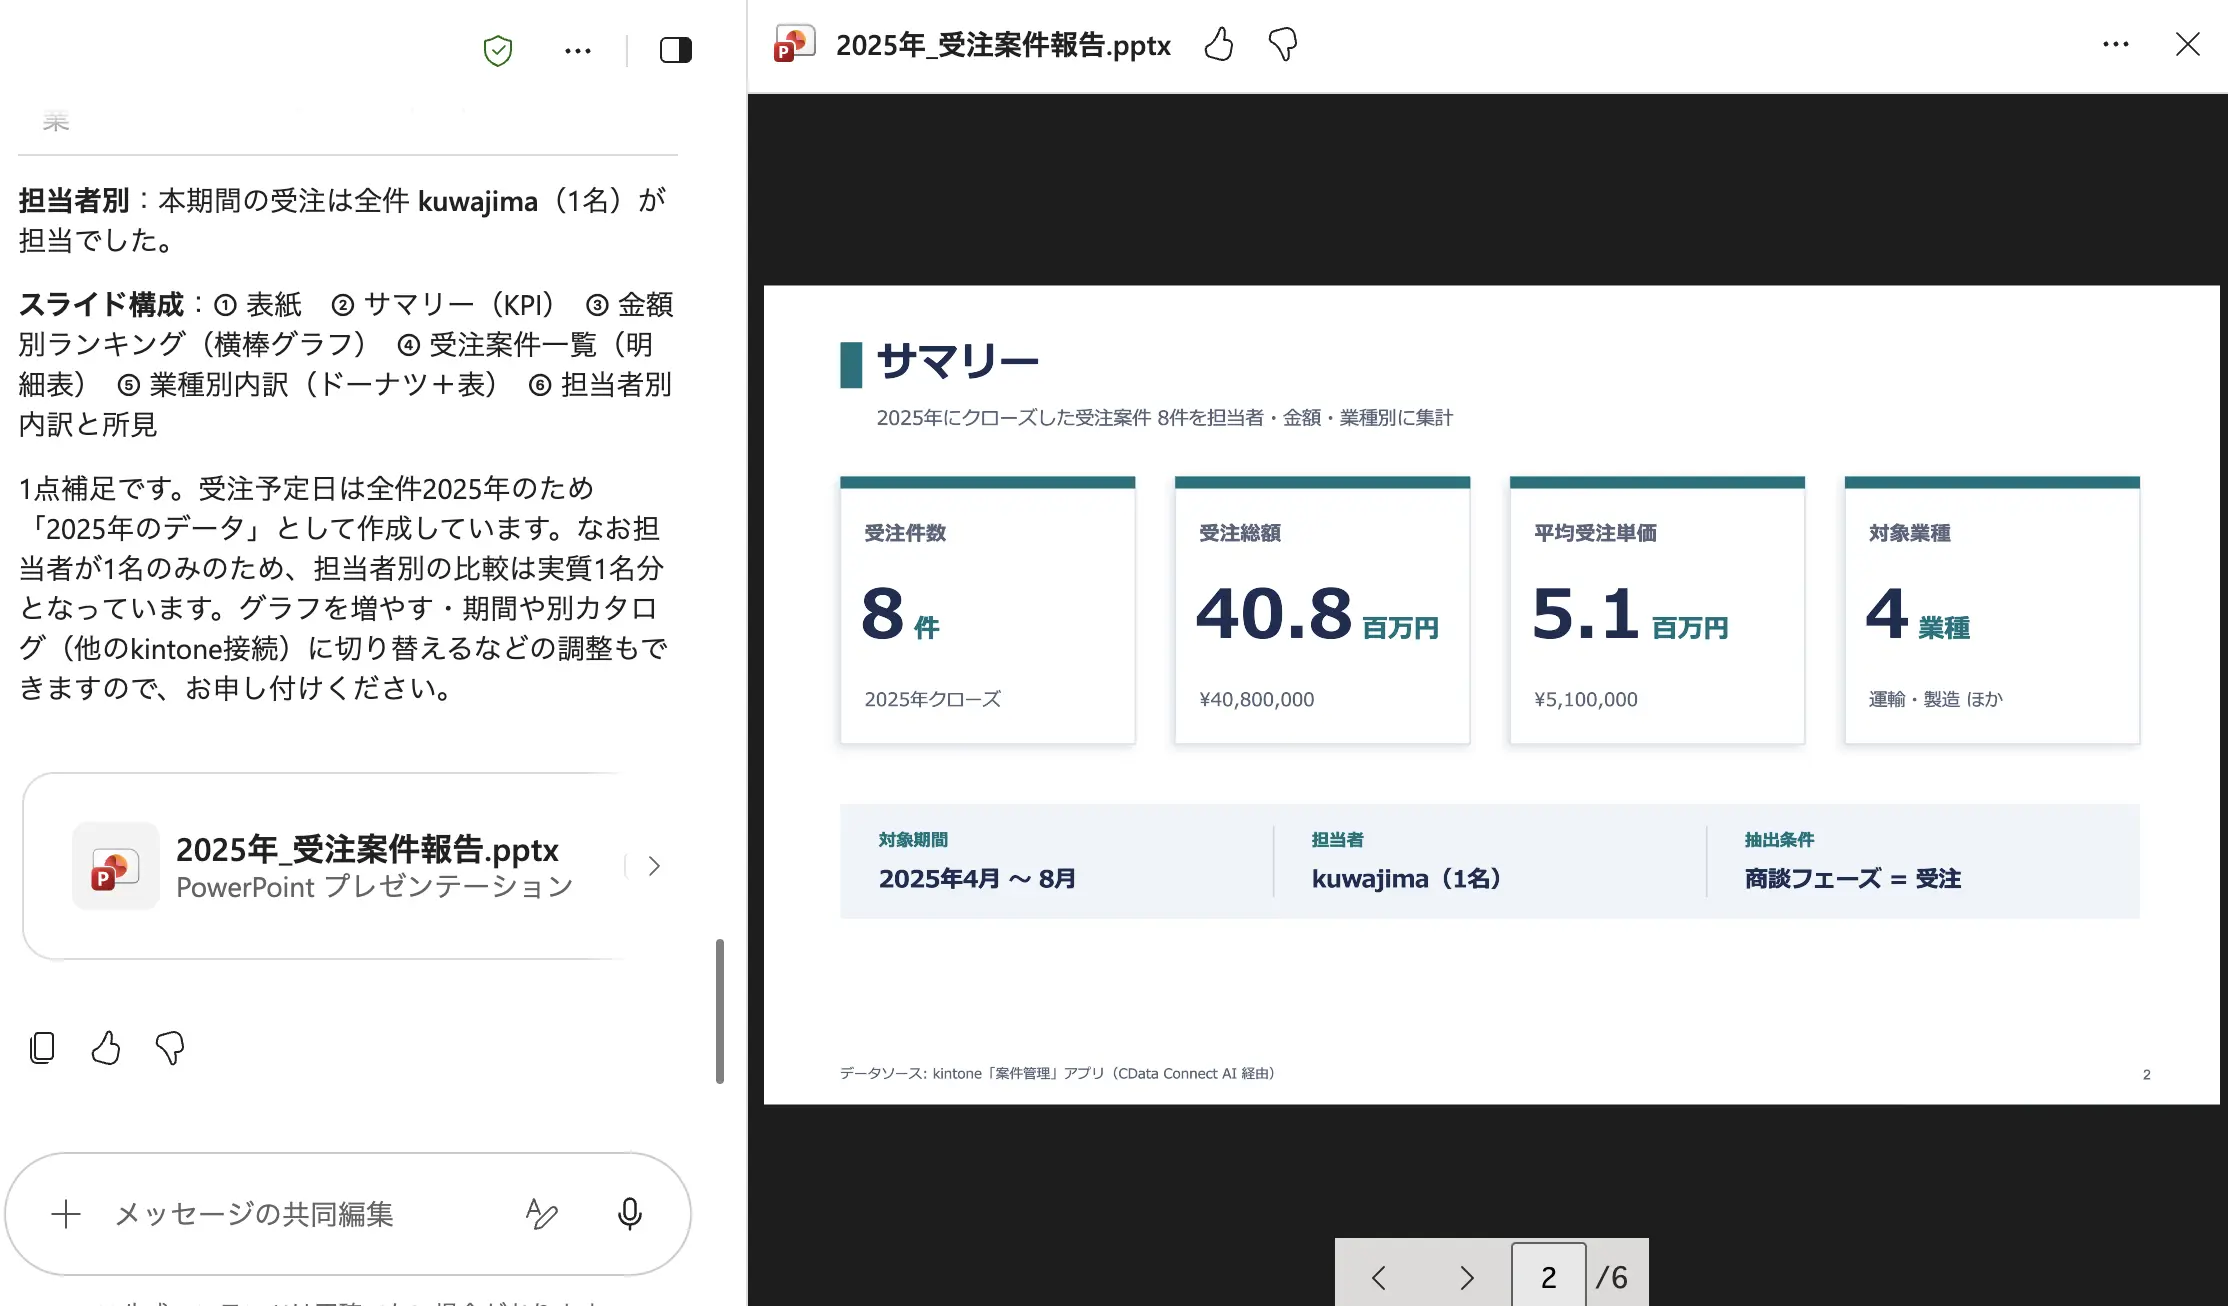Click the 受注件数 KPI card
Image resolution: width=2228 pixels, height=1306 pixels.
click(x=987, y=610)
